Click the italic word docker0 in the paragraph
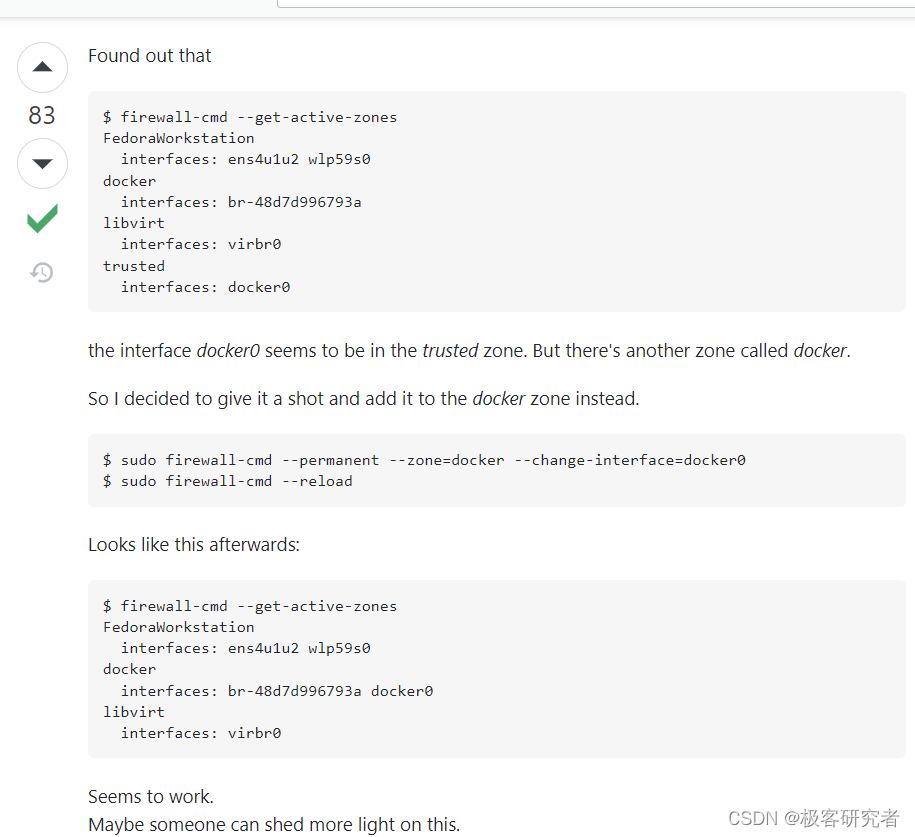This screenshot has height=837, width=915. point(229,350)
